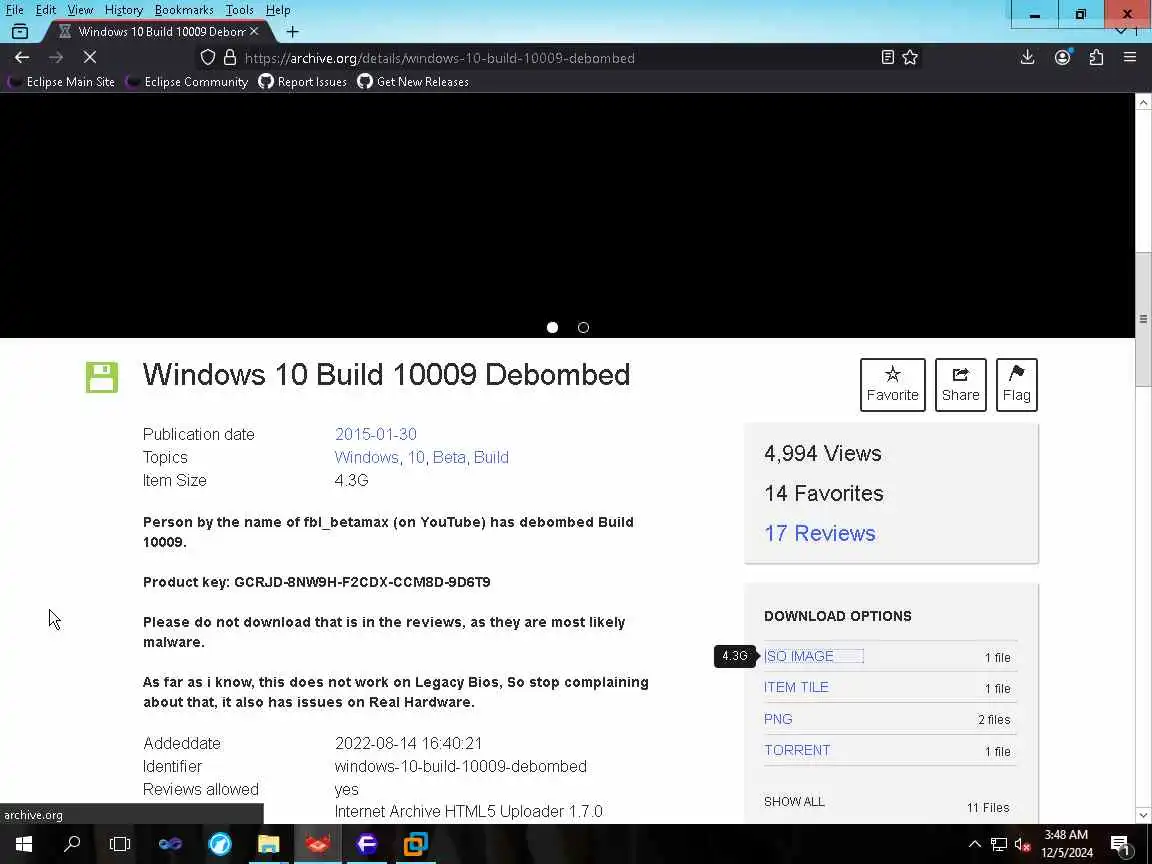This screenshot has width=1152, height=864.
Task: Open File Explorer from the taskbar
Action: (268, 844)
